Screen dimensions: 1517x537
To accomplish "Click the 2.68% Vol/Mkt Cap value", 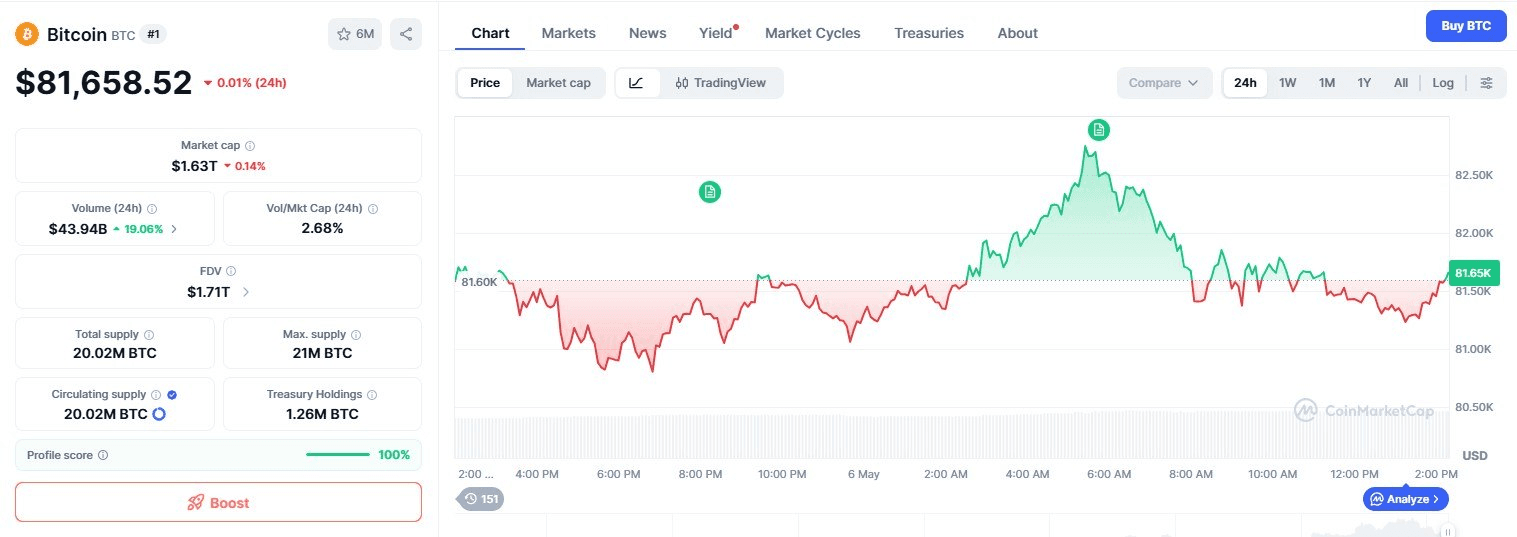I will click(x=322, y=228).
